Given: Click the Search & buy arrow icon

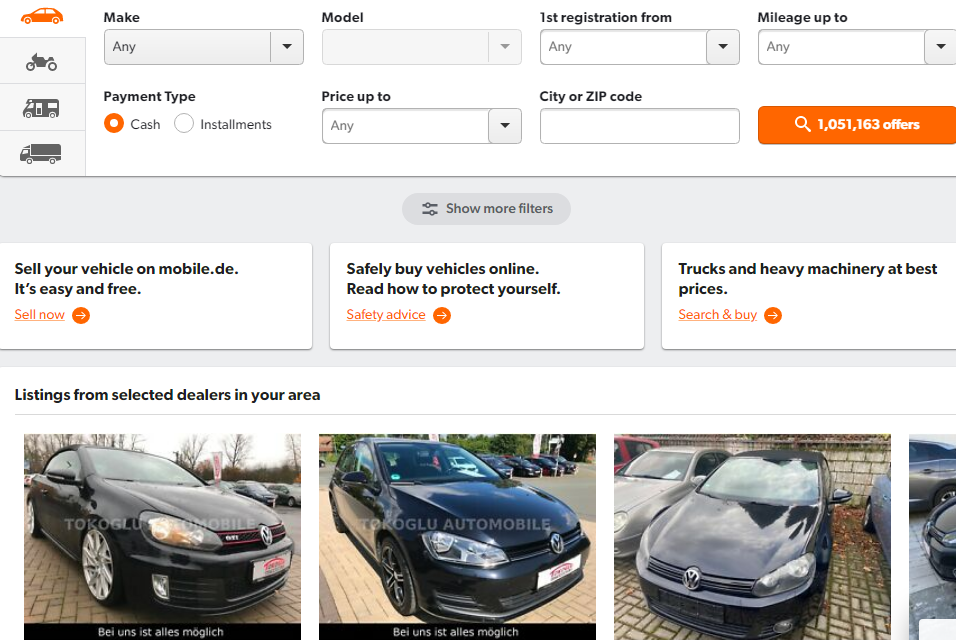Looking at the screenshot, I should [773, 315].
